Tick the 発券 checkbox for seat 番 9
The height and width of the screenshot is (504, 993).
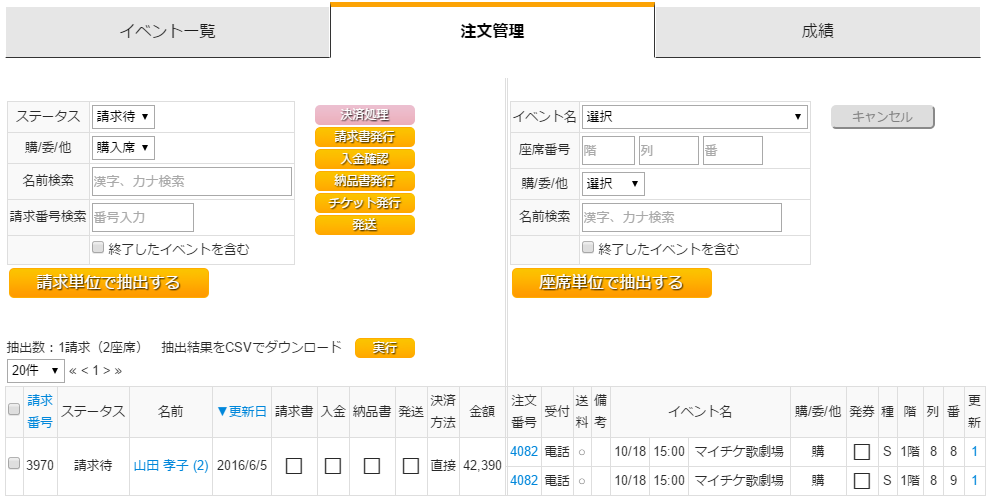point(861,480)
